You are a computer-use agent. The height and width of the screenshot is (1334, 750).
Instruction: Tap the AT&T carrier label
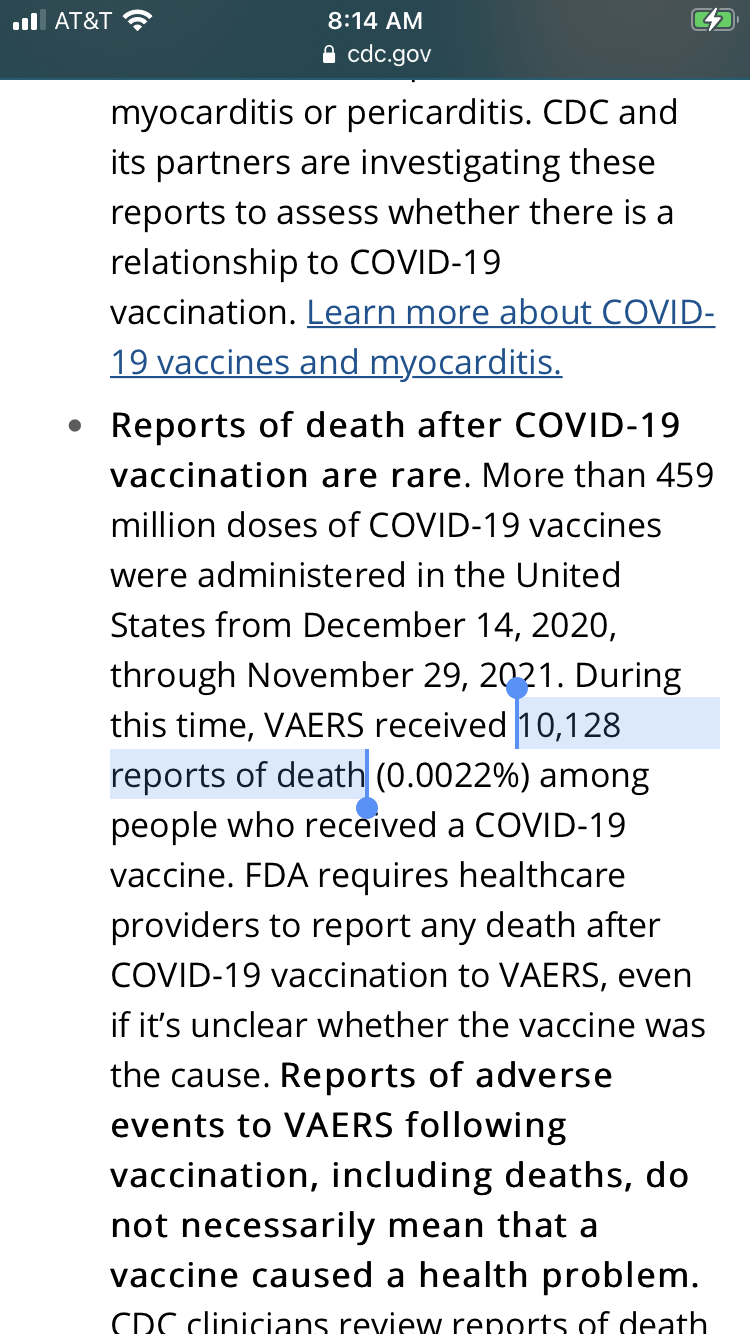82,21
